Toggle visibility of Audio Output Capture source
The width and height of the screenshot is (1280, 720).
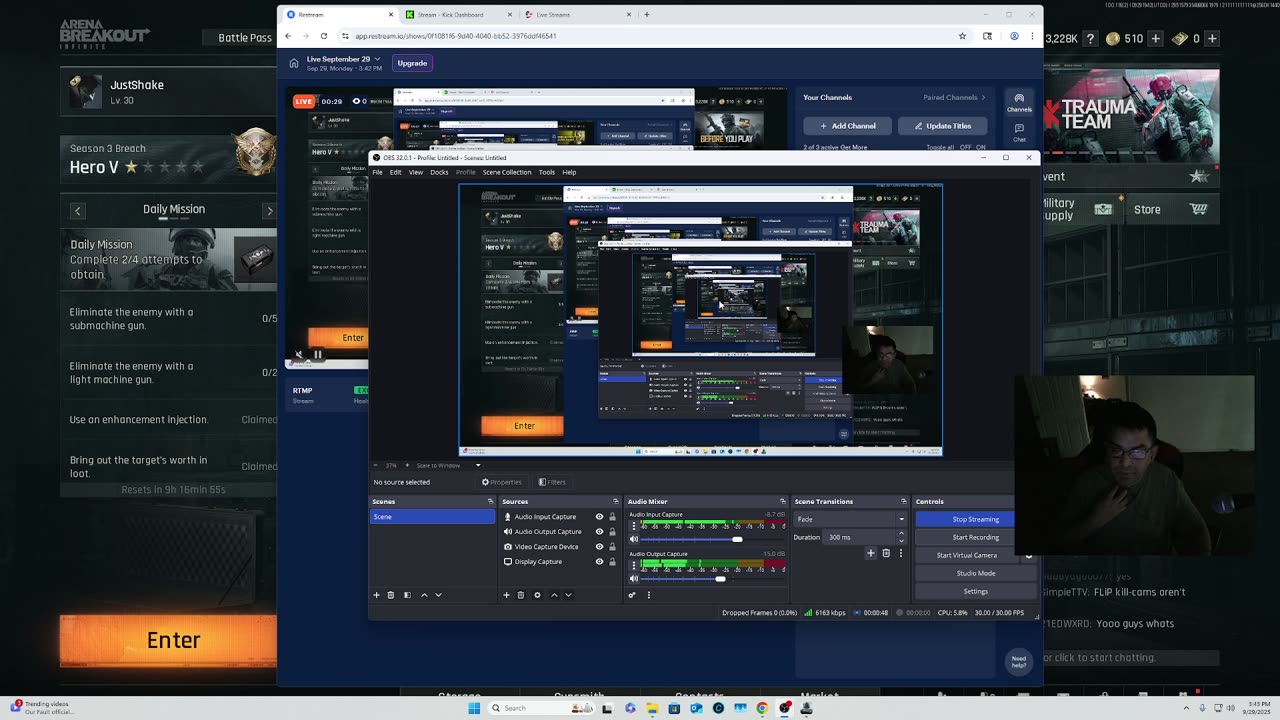599,532
